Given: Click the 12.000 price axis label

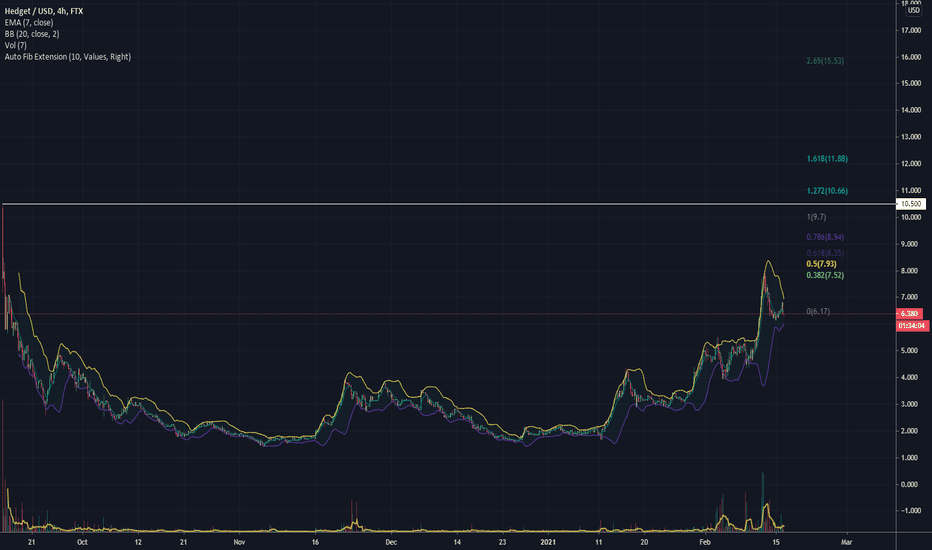Looking at the screenshot, I should 911,164.
